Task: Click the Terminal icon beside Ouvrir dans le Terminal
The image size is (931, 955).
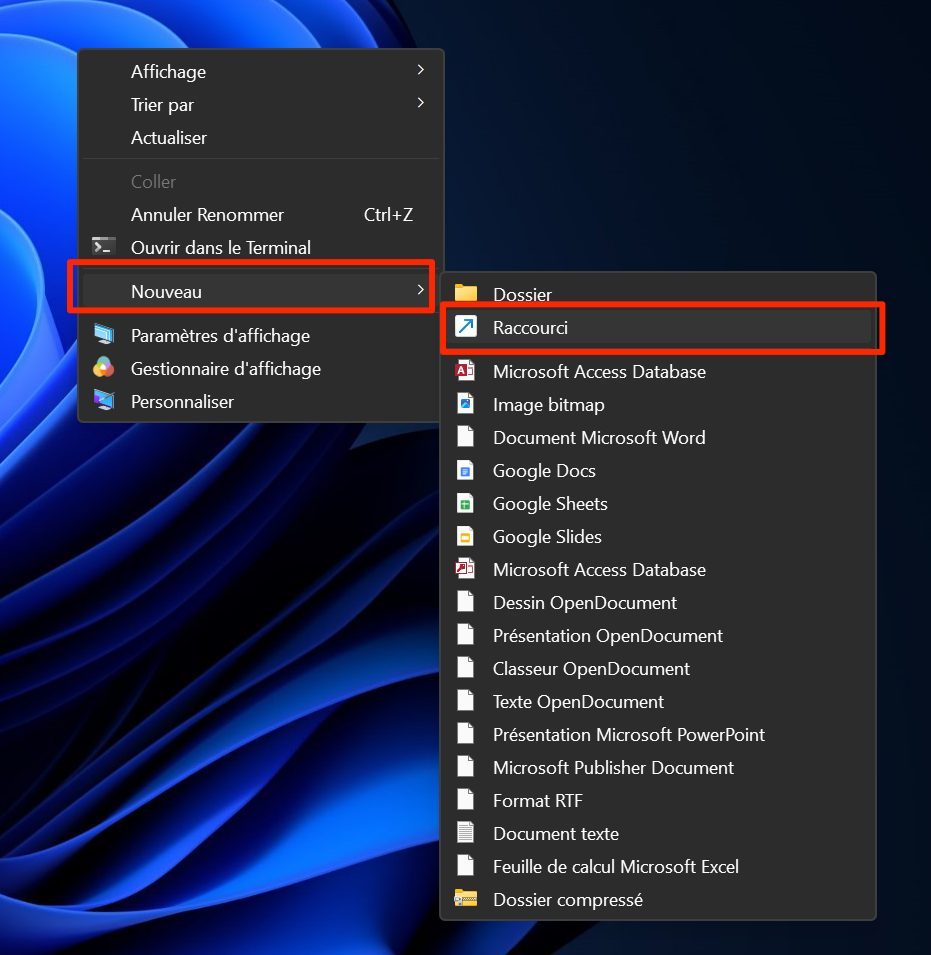Action: pos(104,247)
